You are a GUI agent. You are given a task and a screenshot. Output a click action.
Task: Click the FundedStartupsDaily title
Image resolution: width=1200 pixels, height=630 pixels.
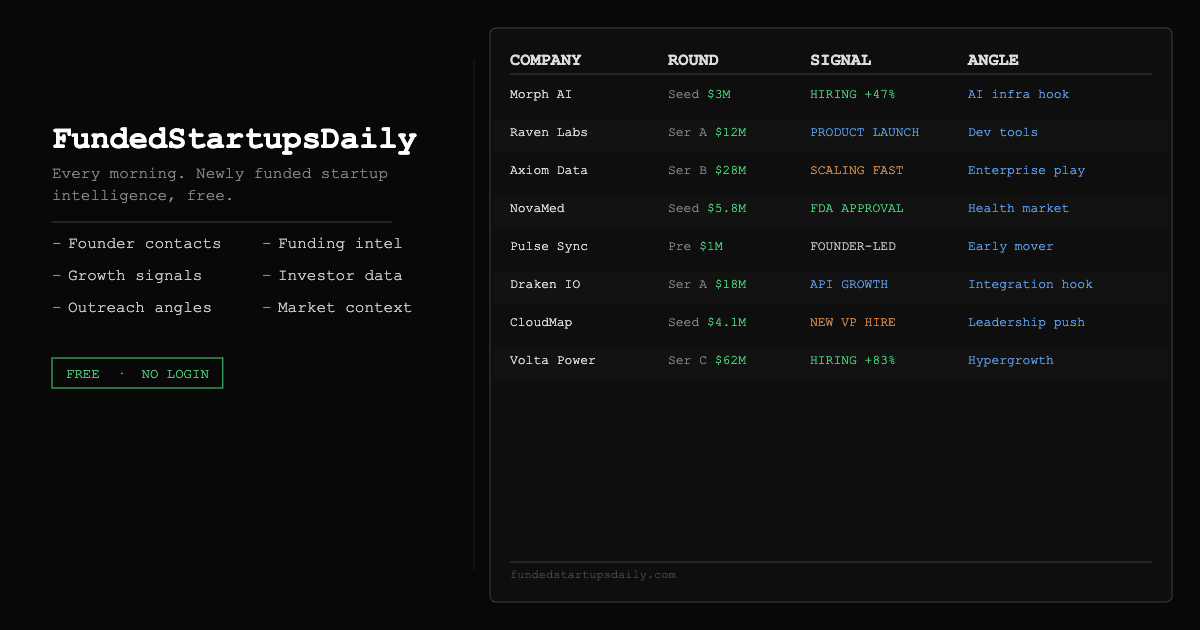coord(235,139)
